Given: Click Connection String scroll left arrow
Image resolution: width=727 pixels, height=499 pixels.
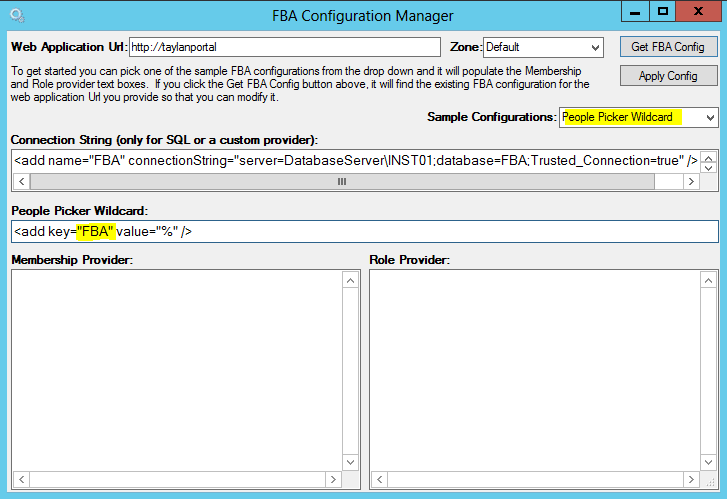Looking at the screenshot, I should pyautogui.click(x=21, y=181).
